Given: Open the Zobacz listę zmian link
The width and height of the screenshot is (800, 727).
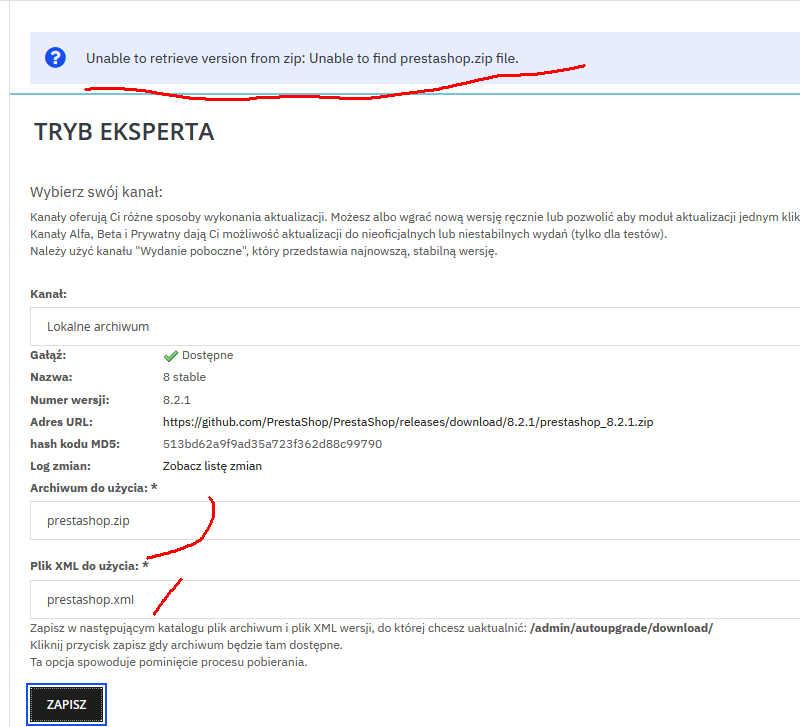Looking at the screenshot, I should click(x=212, y=466).
